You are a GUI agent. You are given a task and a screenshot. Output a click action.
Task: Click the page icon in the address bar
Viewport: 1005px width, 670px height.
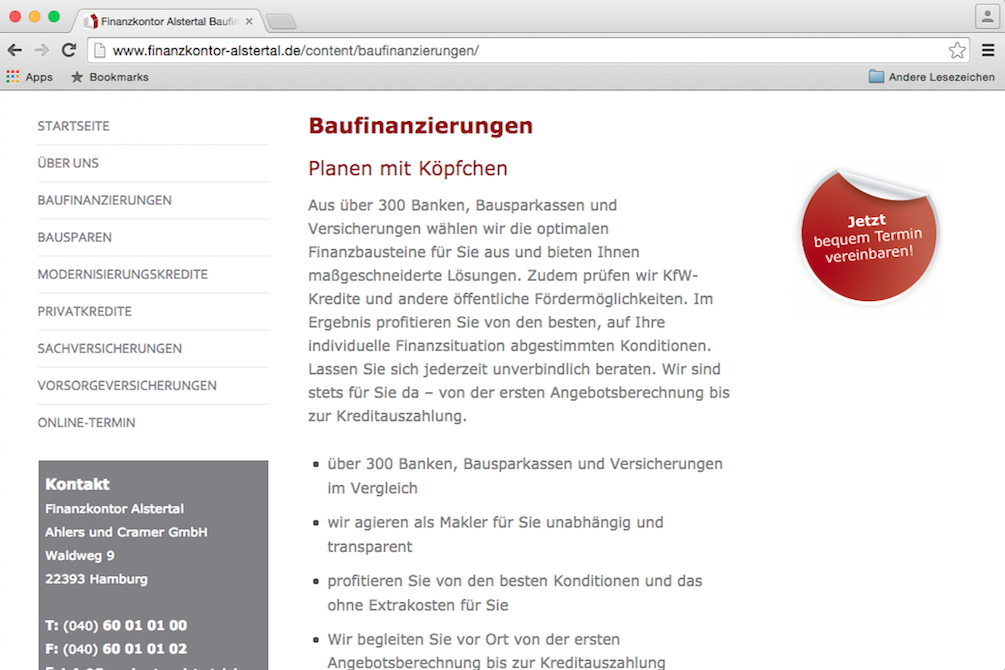[99, 50]
